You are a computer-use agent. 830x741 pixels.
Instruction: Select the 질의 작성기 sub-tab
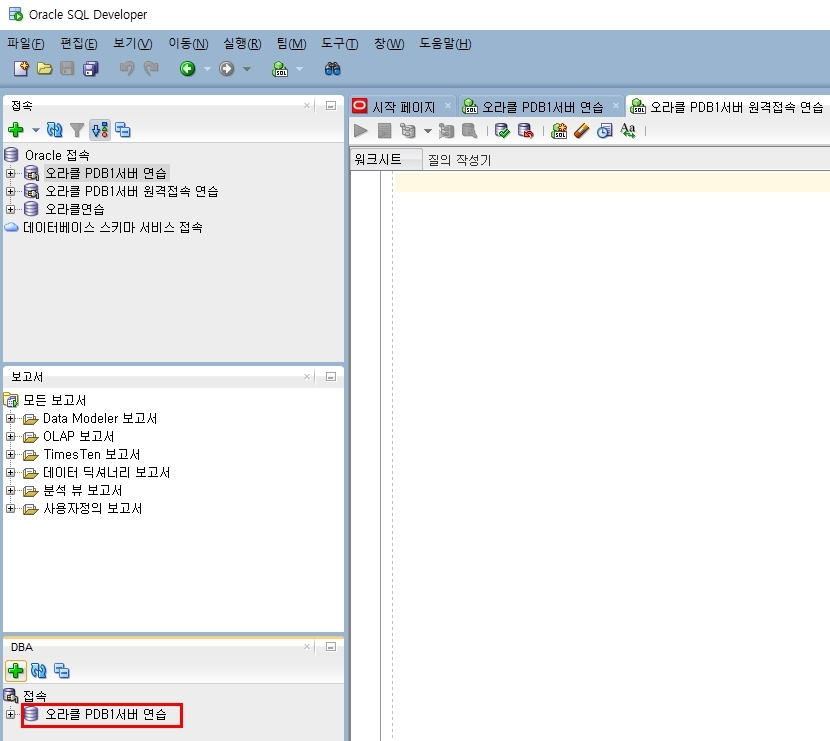[x=459, y=160]
